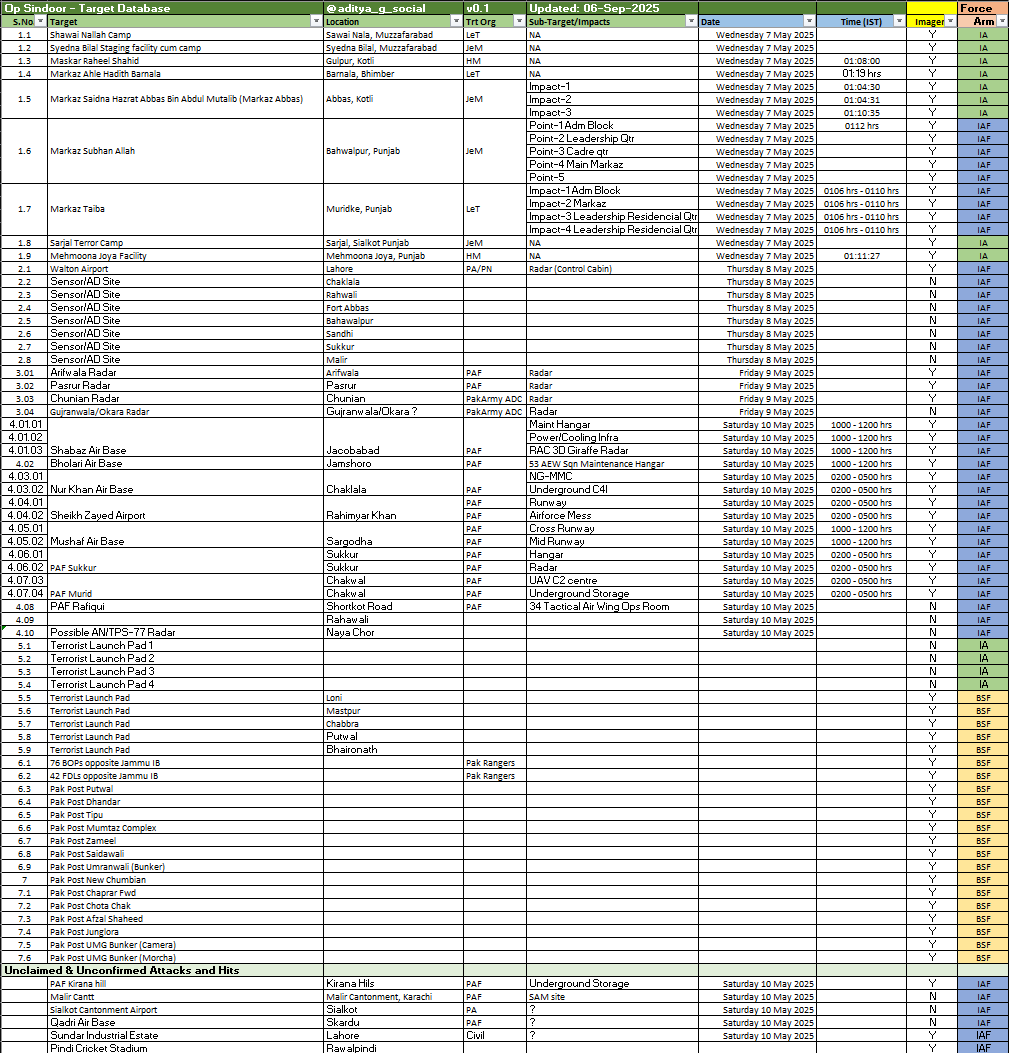
Task: Open the Time (IST) filter dropdown
Action: point(900,21)
